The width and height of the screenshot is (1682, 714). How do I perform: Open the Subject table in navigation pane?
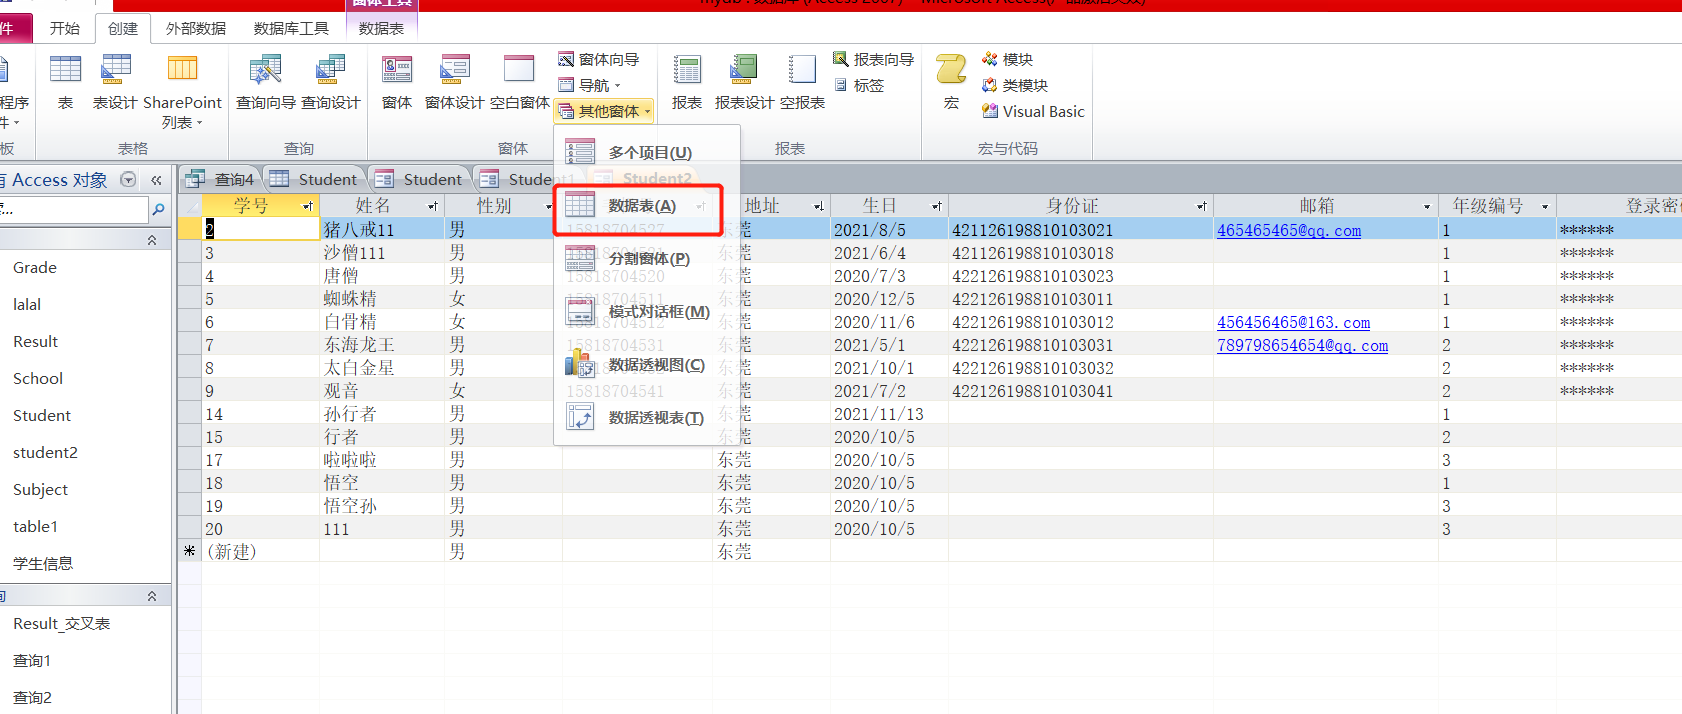pyautogui.click(x=40, y=490)
